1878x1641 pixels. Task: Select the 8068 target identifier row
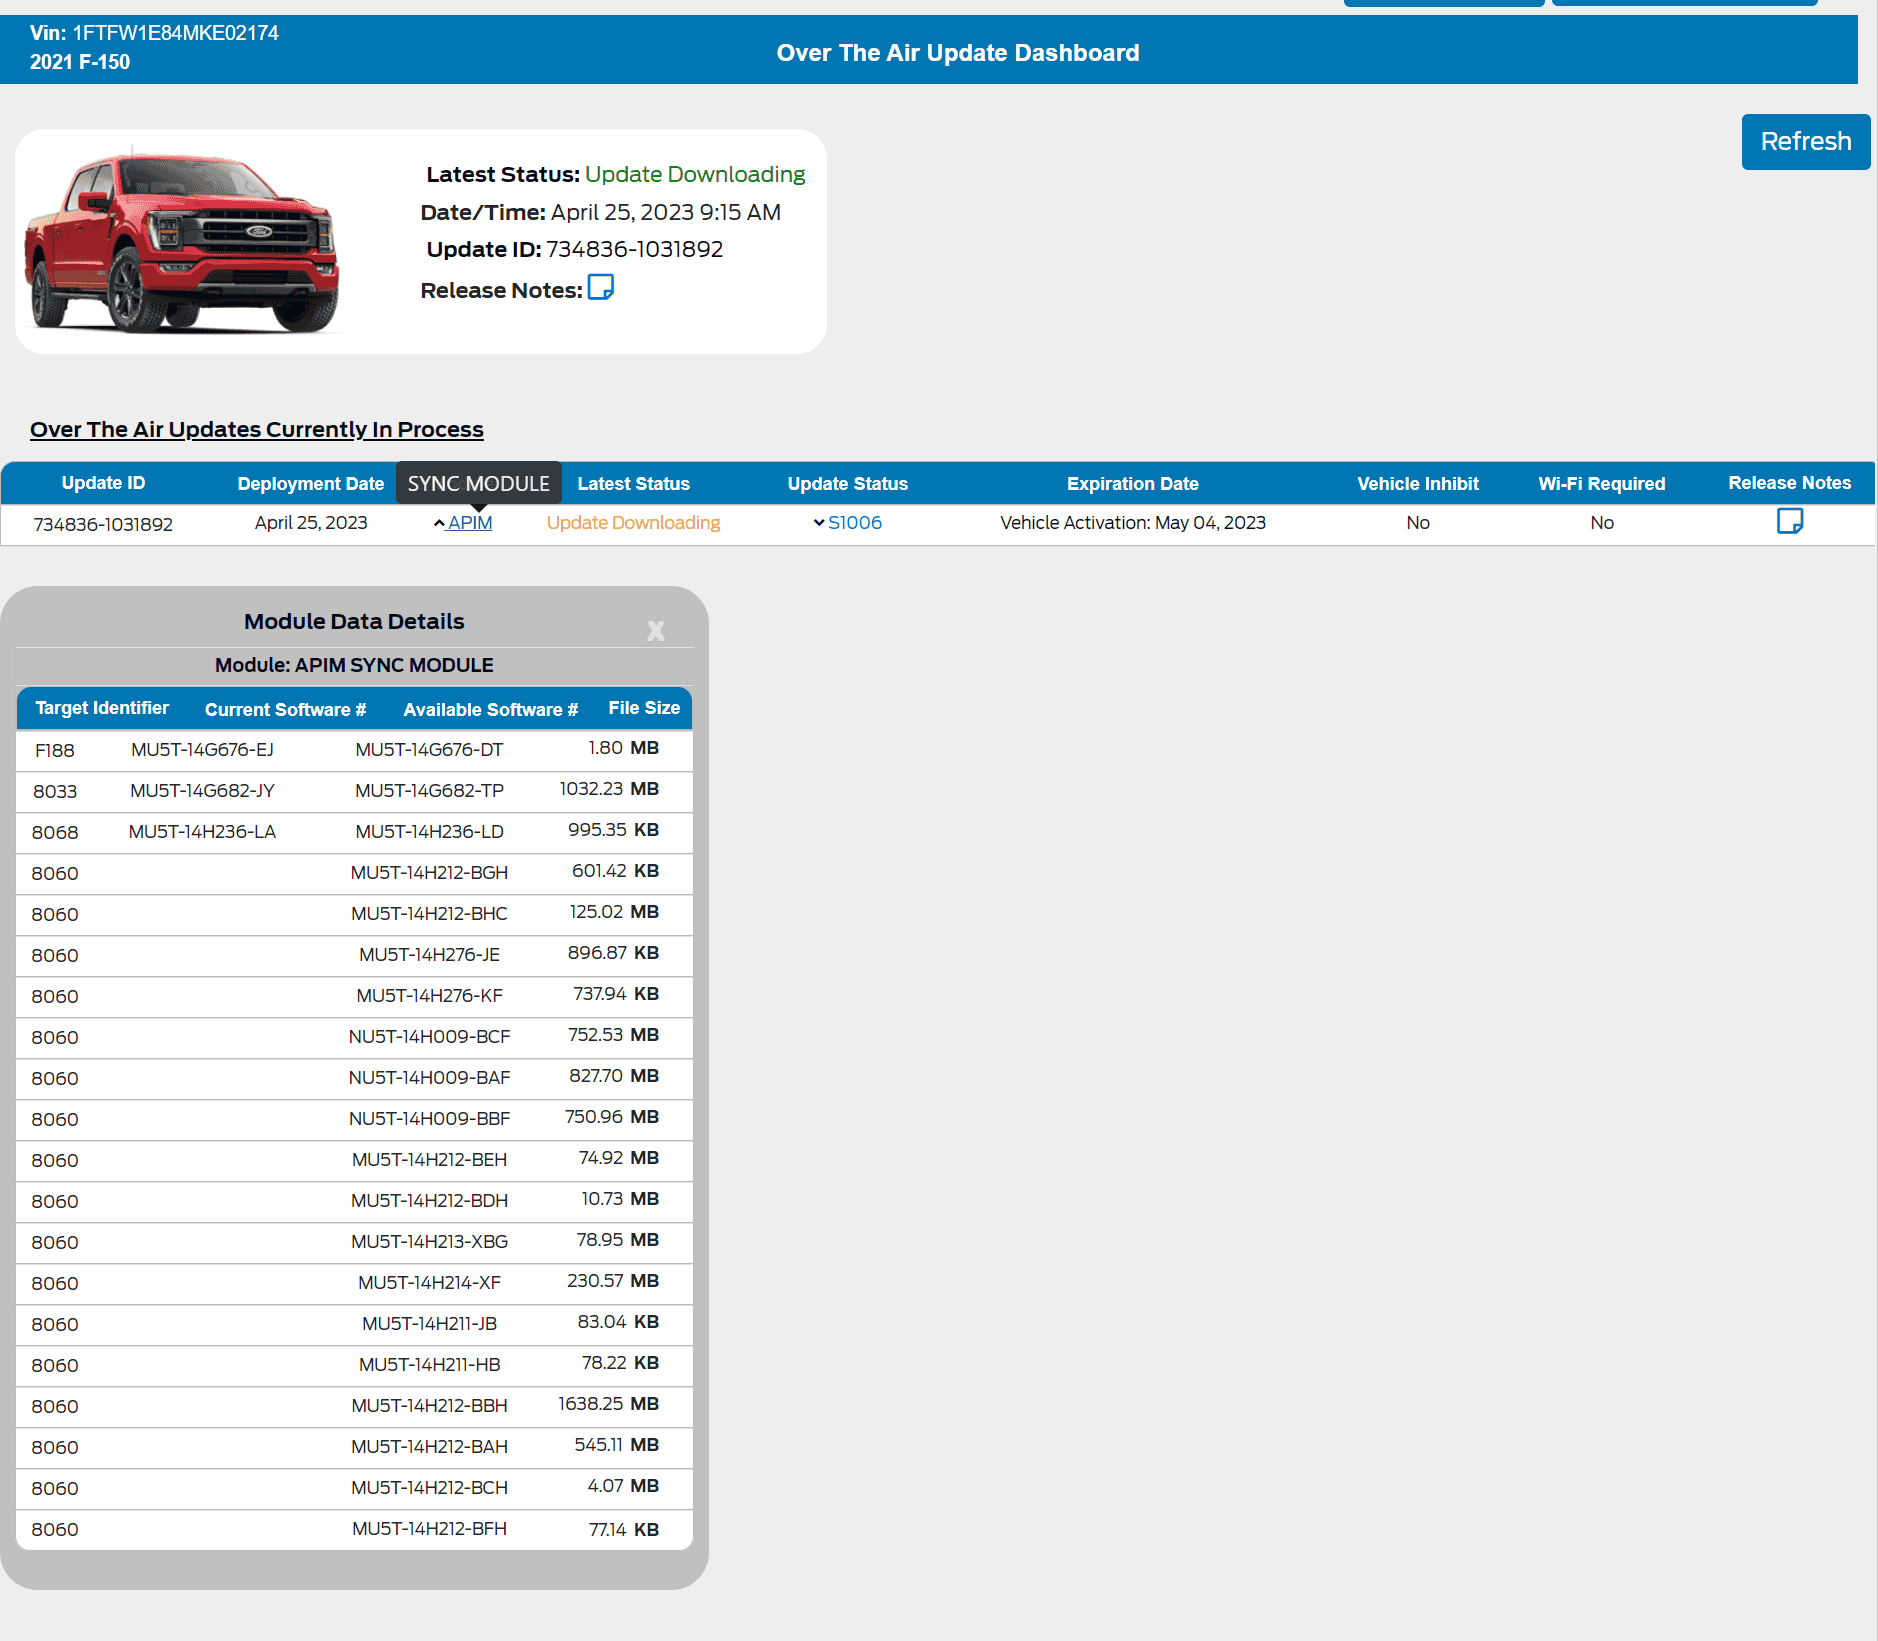(x=354, y=832)
